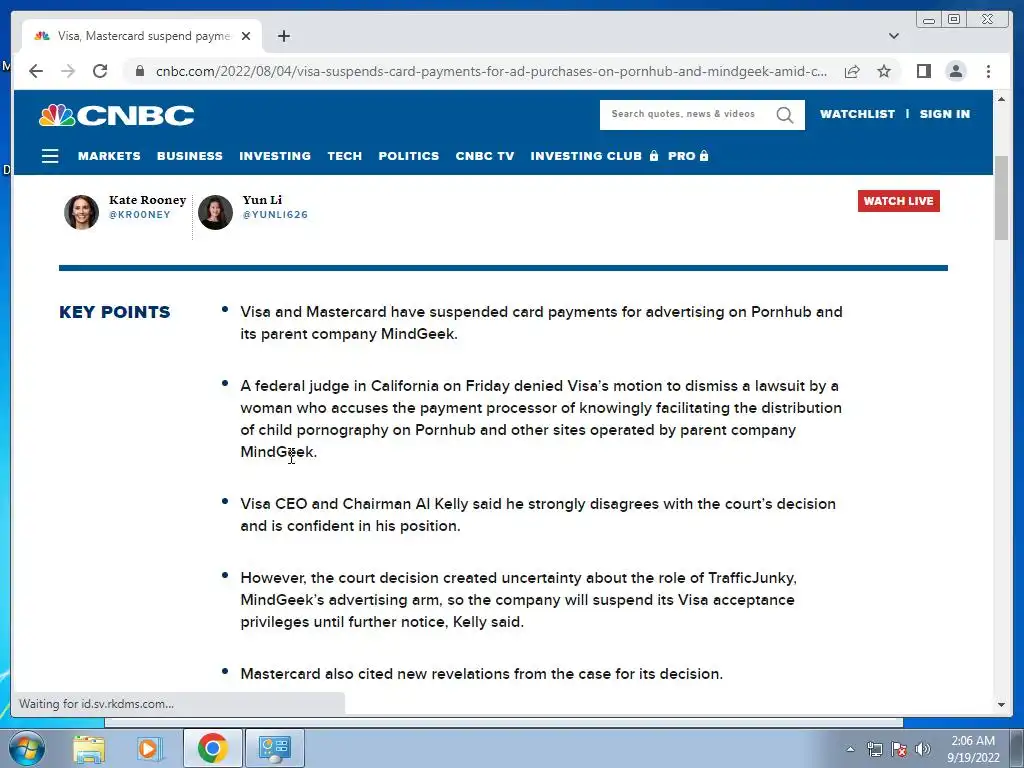This screenshot has width=1024, height=768.
Task: Open the Windows Start menu
Action: [26, 748]
